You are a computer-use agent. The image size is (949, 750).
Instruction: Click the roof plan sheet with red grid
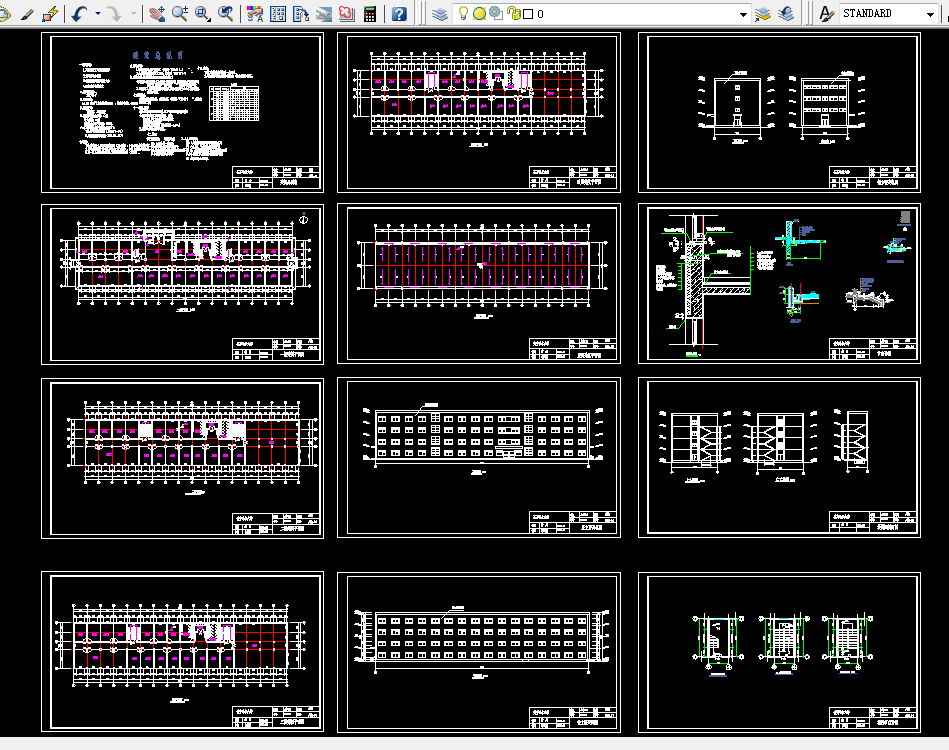click(x=479, y=284)
